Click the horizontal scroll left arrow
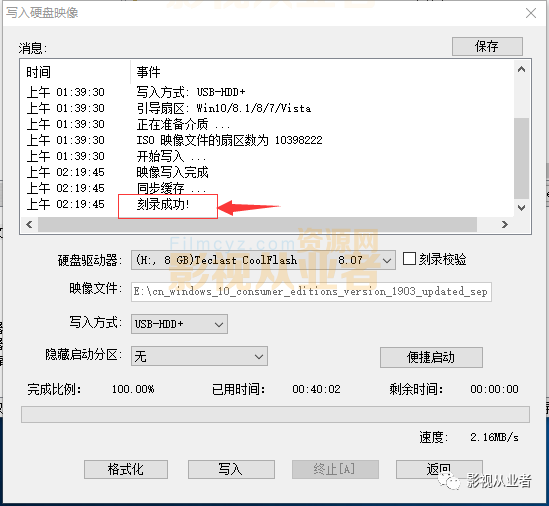549x506 pixels. [29, 224]
